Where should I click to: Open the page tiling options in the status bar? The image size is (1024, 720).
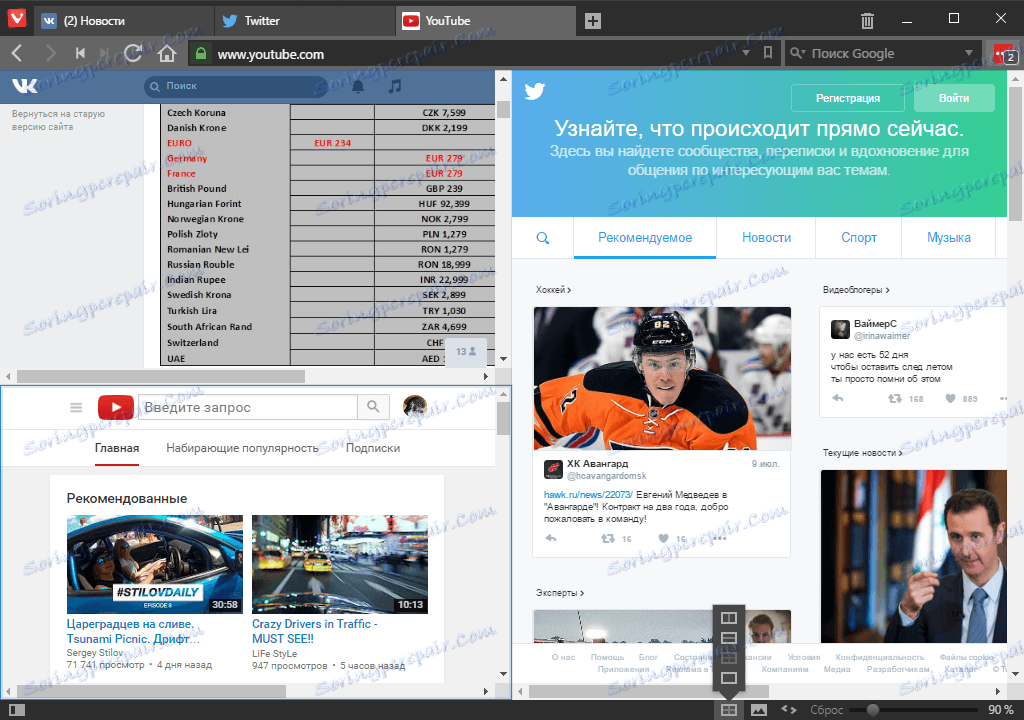click(729, 710)
